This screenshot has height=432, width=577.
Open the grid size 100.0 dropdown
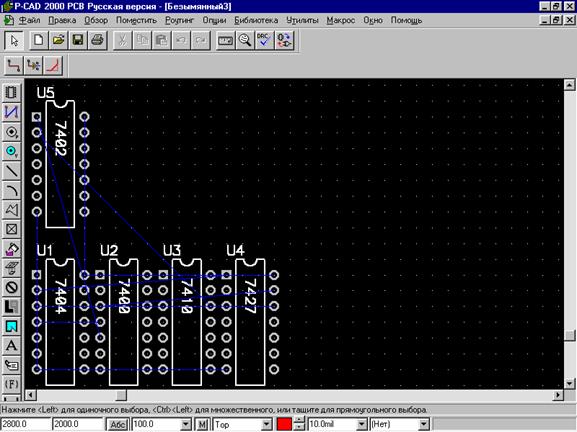[186, 424]
